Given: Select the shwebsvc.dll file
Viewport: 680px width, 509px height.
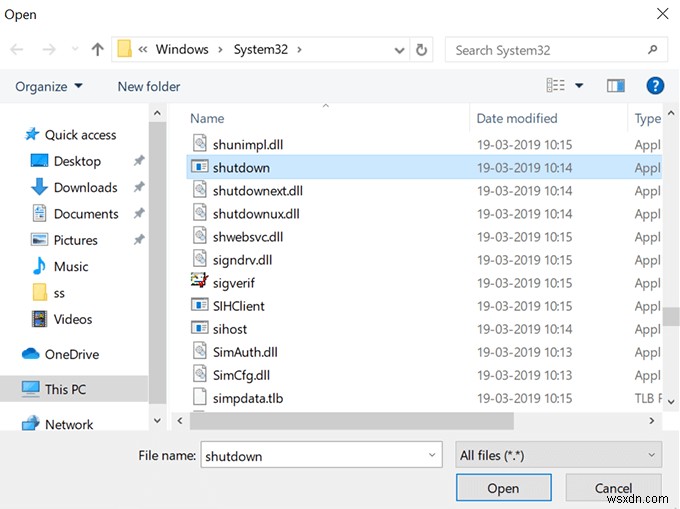Looking at the screenshot, I should [x=248, y=237].
